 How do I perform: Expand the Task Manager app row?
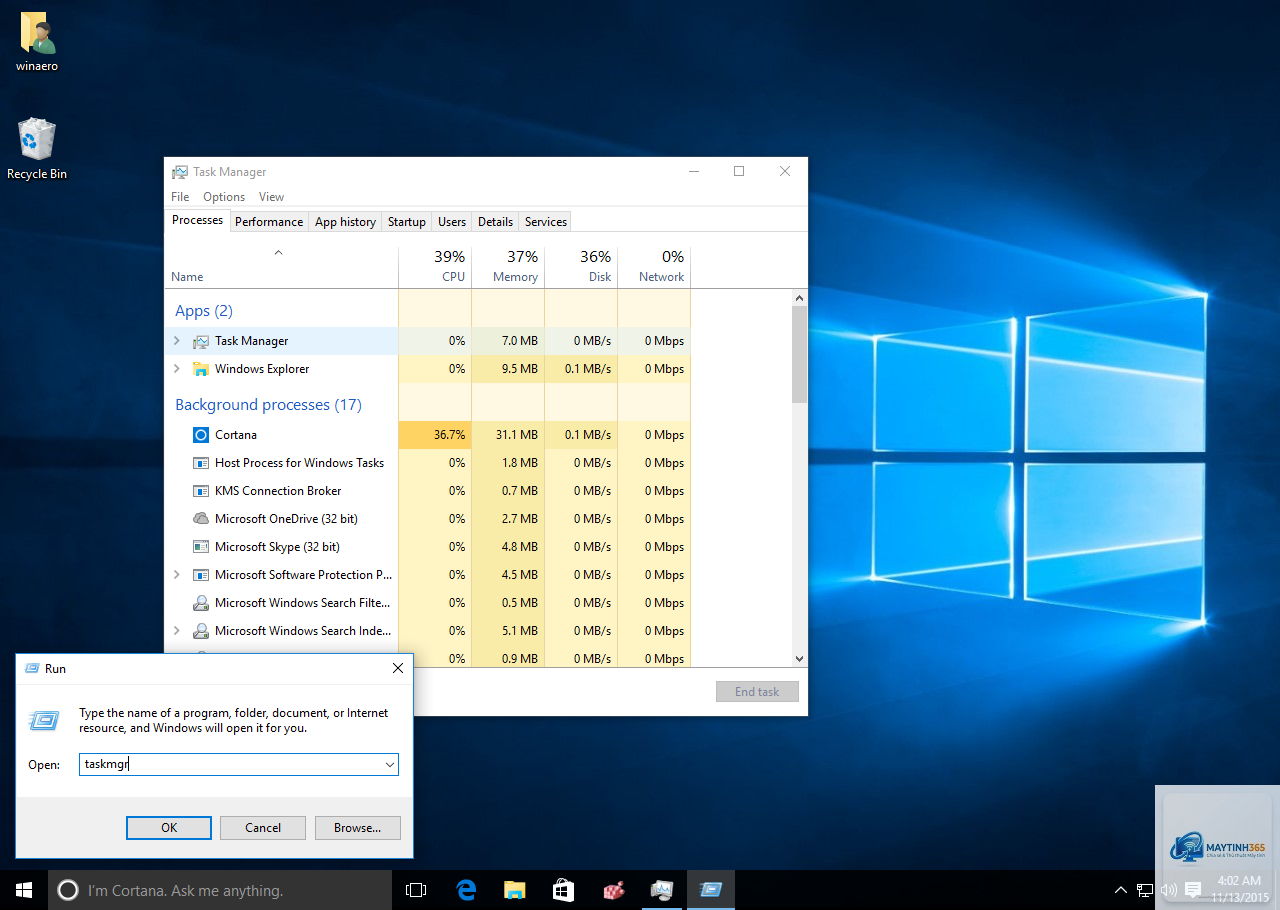177,341
